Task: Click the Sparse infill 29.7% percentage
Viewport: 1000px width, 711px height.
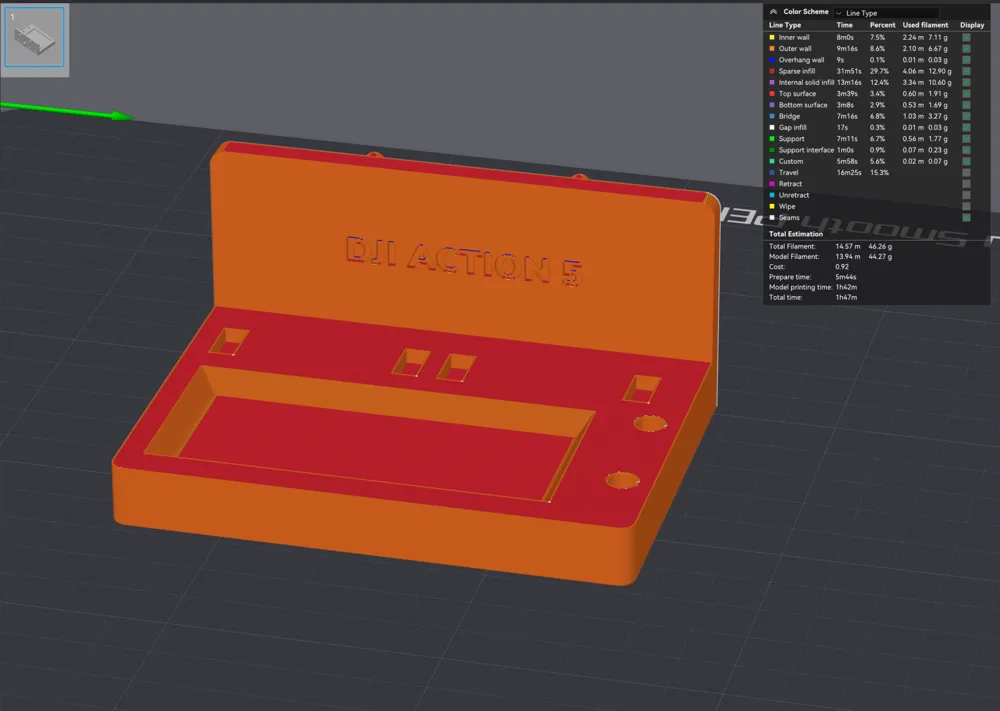Action: [879, 71]
